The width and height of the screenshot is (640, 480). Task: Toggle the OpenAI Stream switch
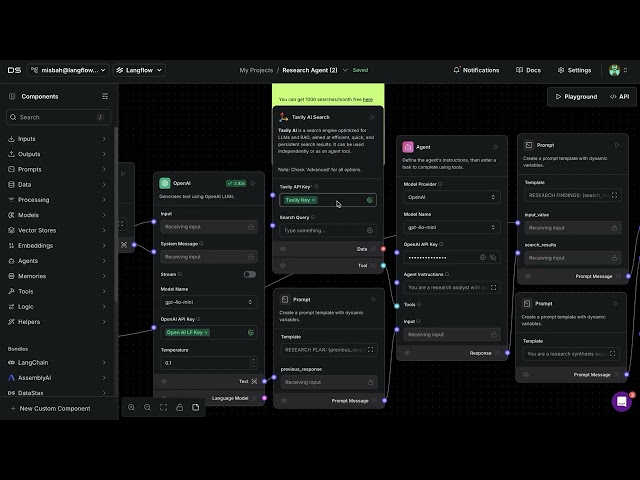tap(250, 274)
